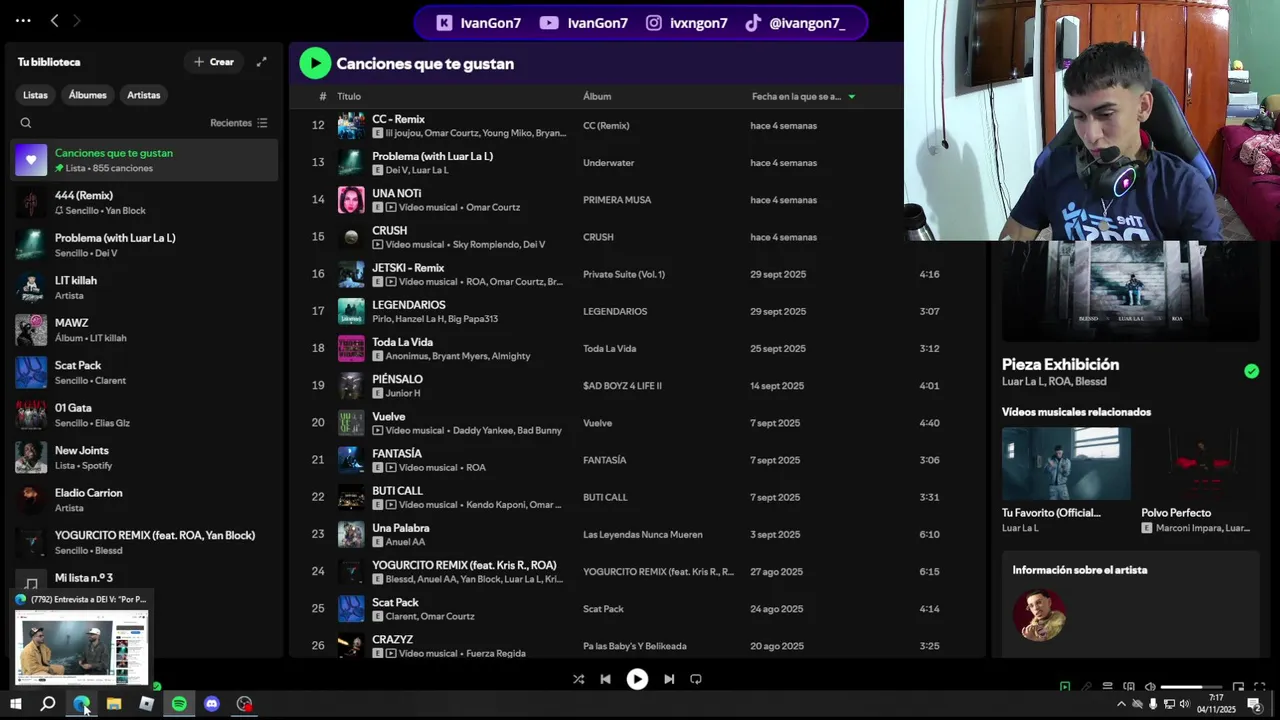Adjust the Spotify volume slider
The width and height of the screenshot is (1280, 720).
pos(1191,687)
